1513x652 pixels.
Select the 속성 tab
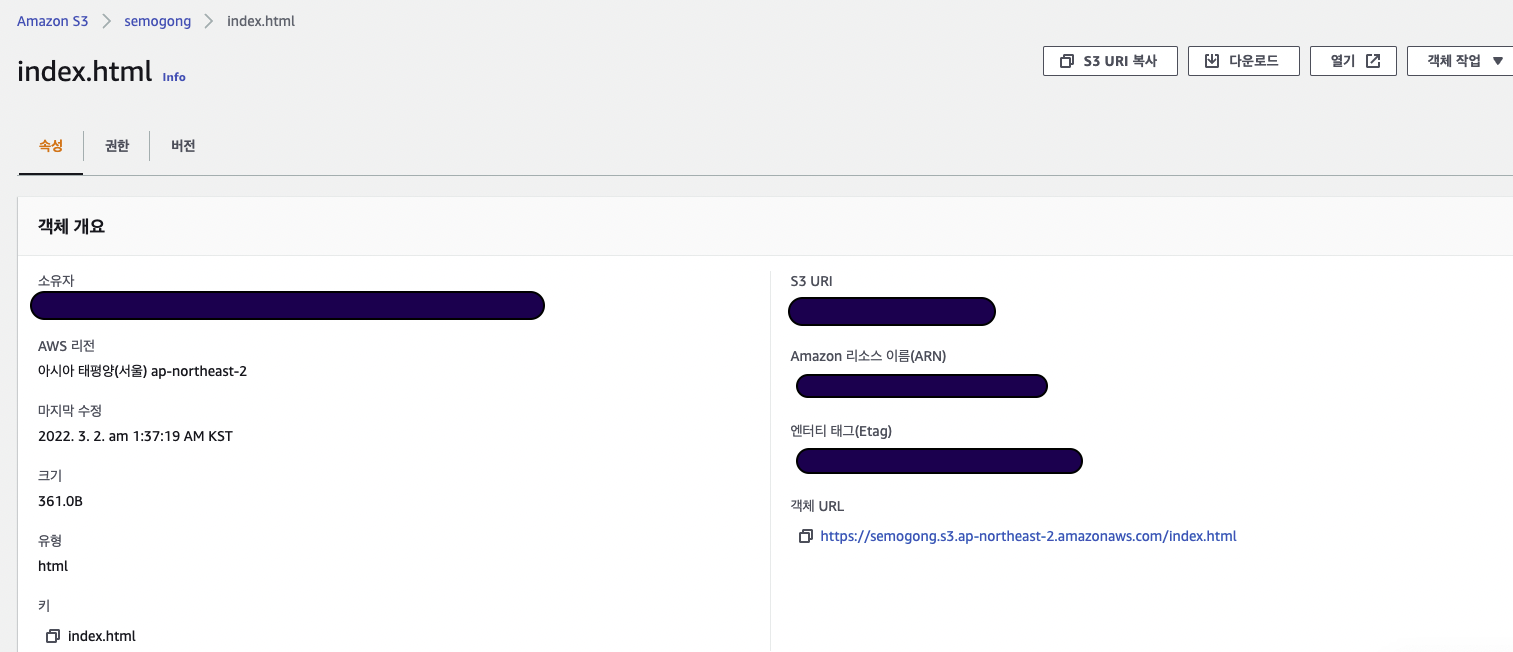coord(50,146)
